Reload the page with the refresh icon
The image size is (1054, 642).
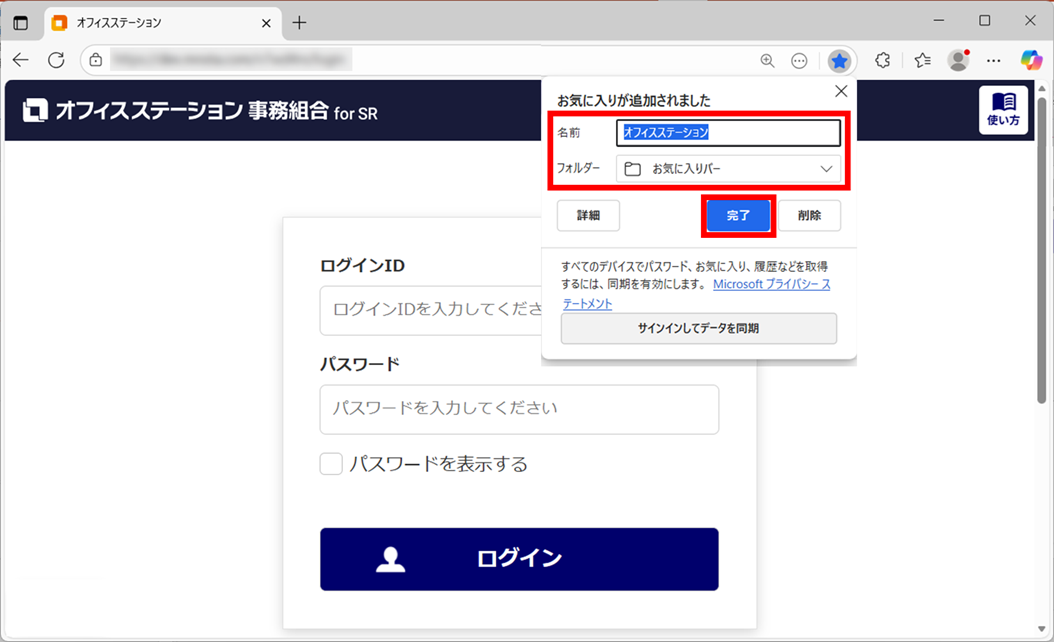[56, 60]
